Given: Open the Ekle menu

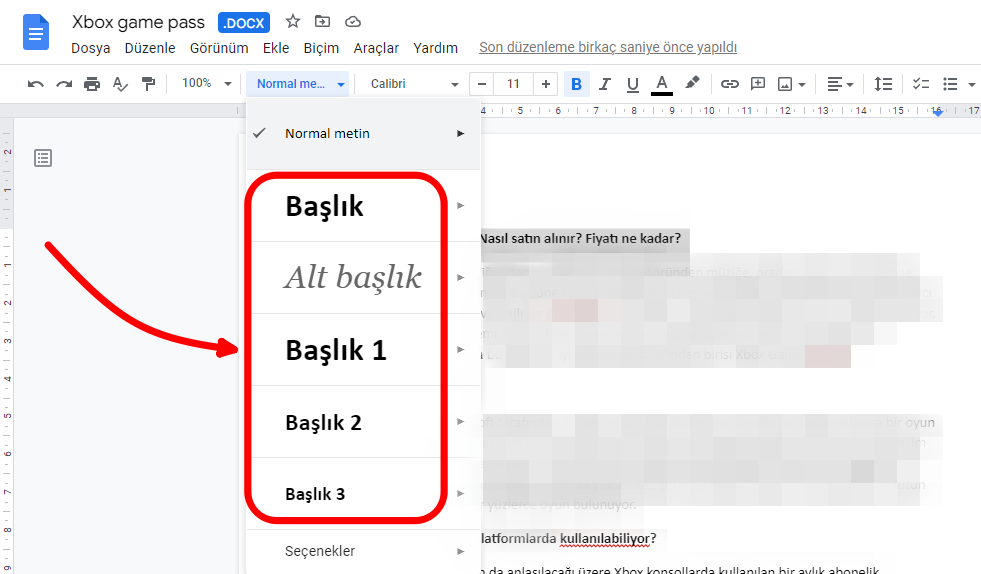Looking at the screenshot, I should coord(276,48).
